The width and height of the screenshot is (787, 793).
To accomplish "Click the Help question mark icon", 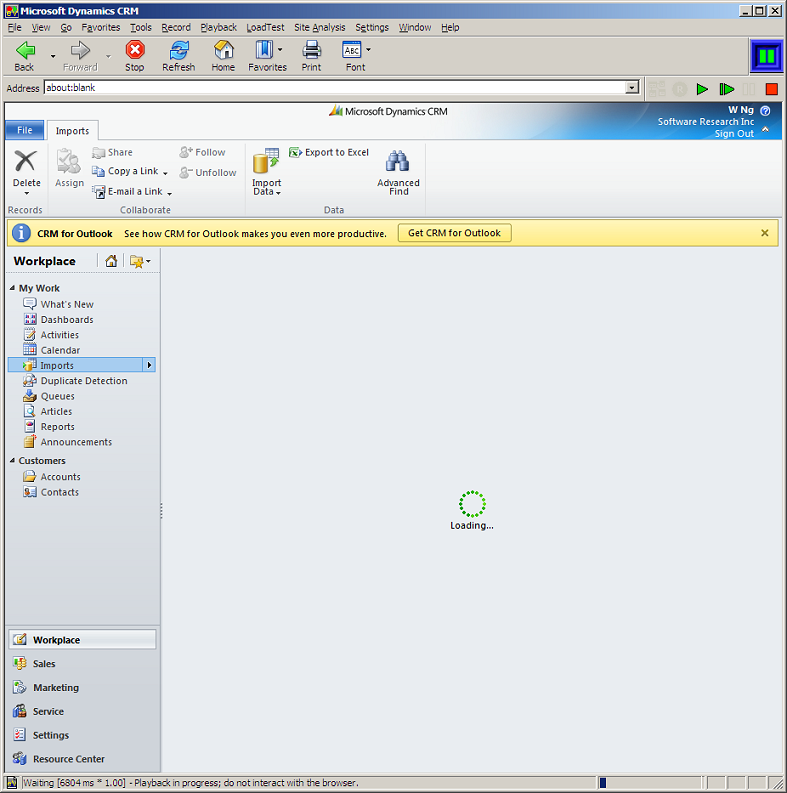I will click(765, 111).
